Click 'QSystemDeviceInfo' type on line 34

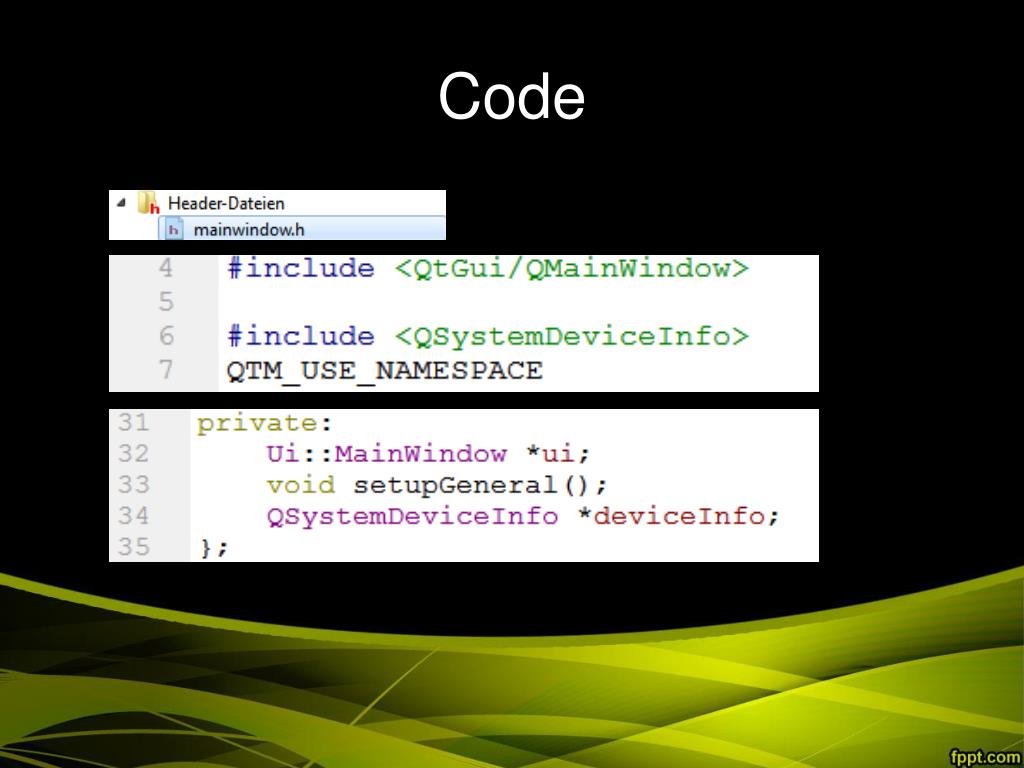click(x=412, y=516)
